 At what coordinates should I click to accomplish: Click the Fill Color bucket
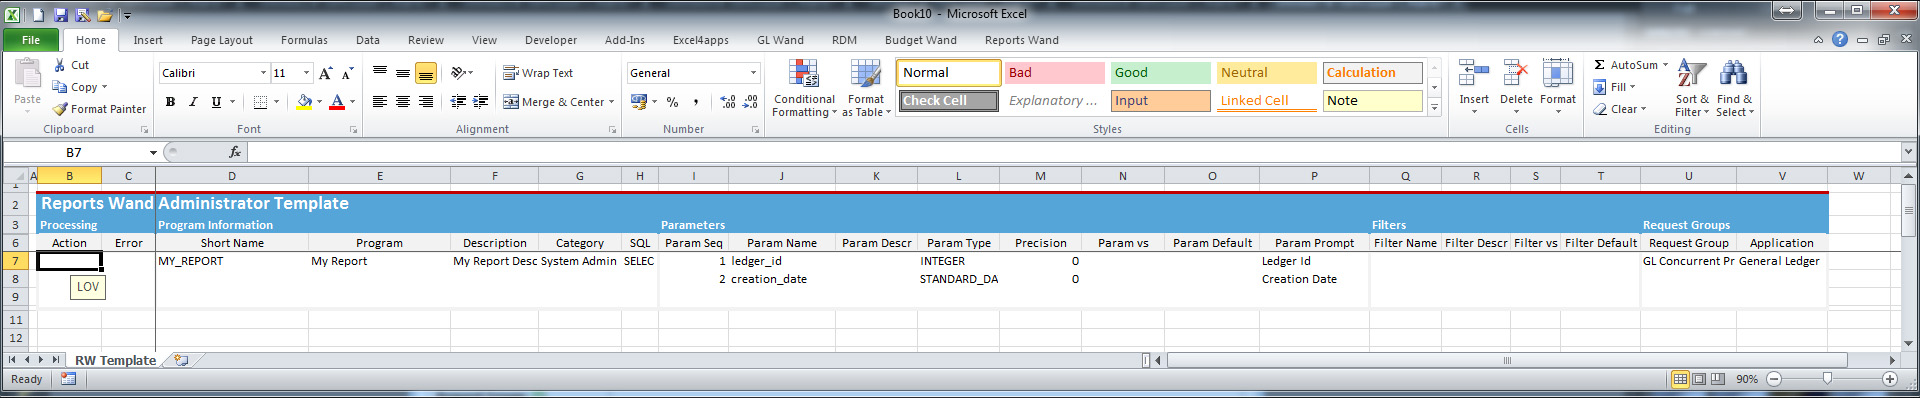coord(304,102)
